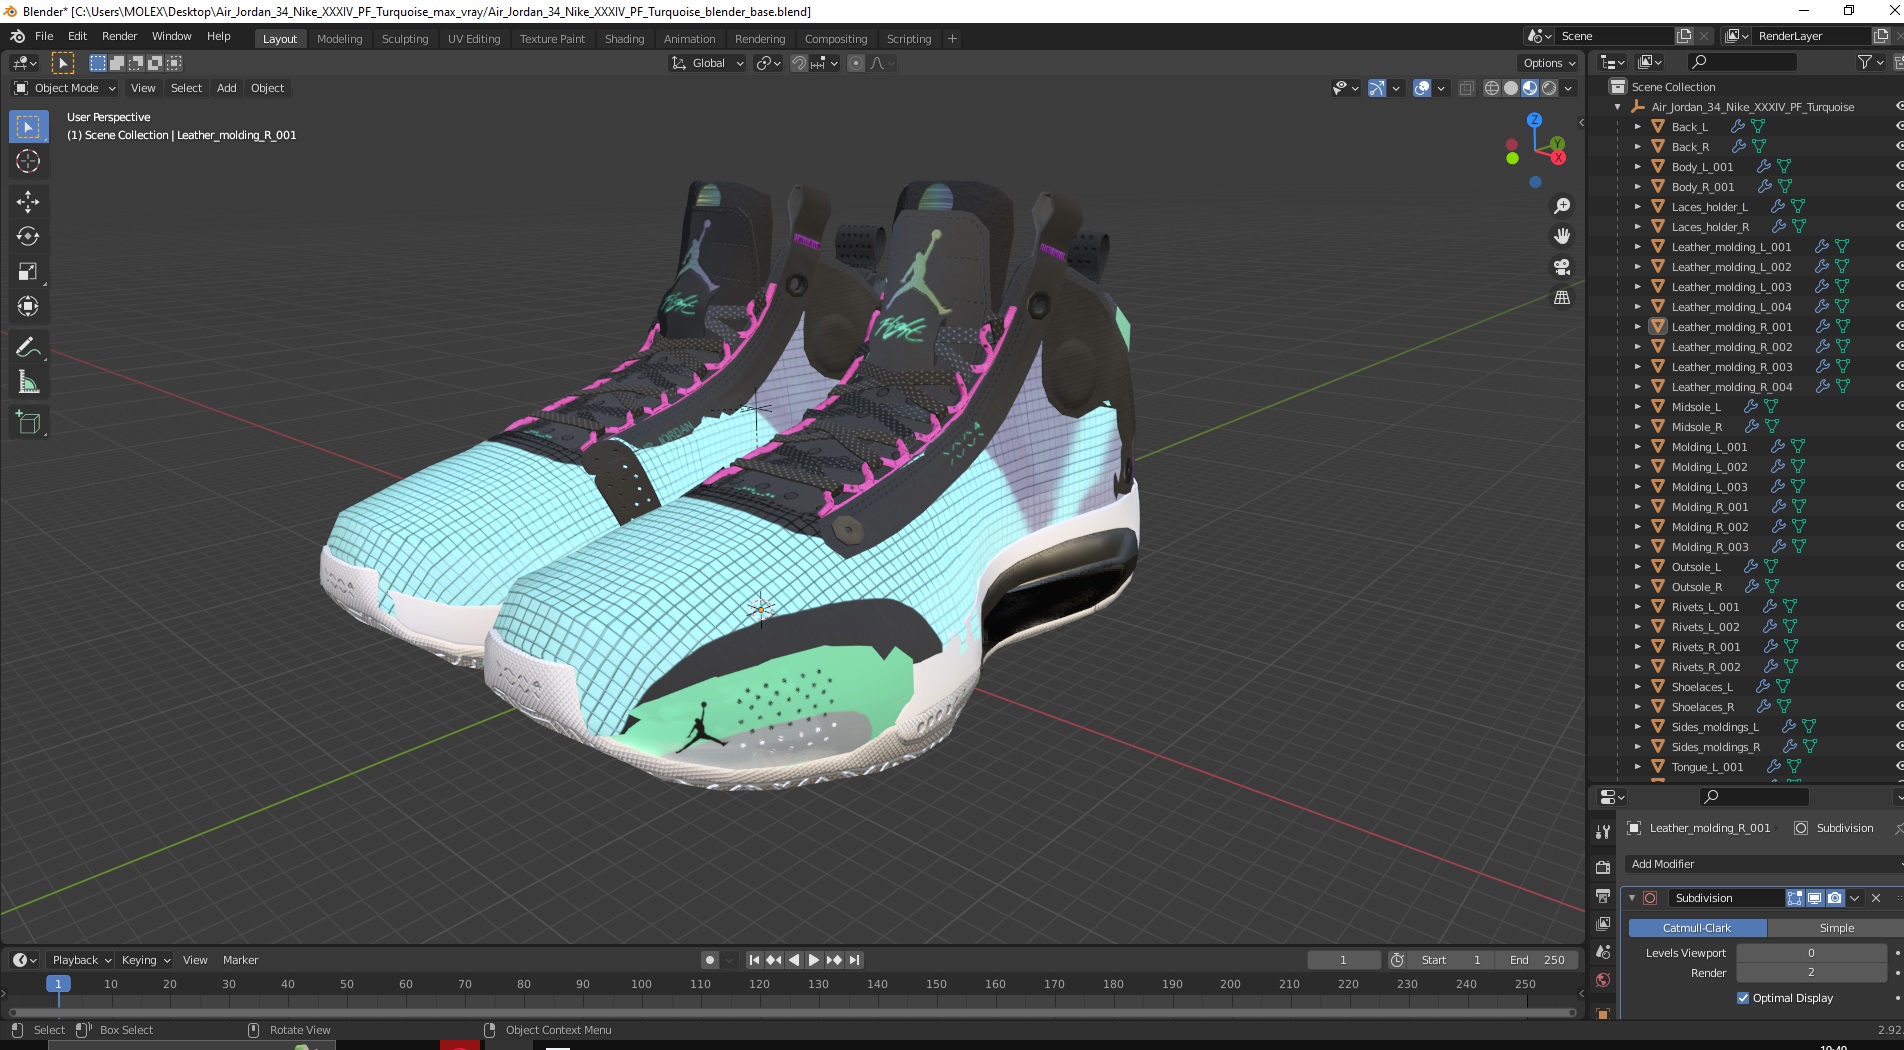1904x1050 pixels.
Task: Select Outsole_R in the outliner
Action: (1696, 587)
